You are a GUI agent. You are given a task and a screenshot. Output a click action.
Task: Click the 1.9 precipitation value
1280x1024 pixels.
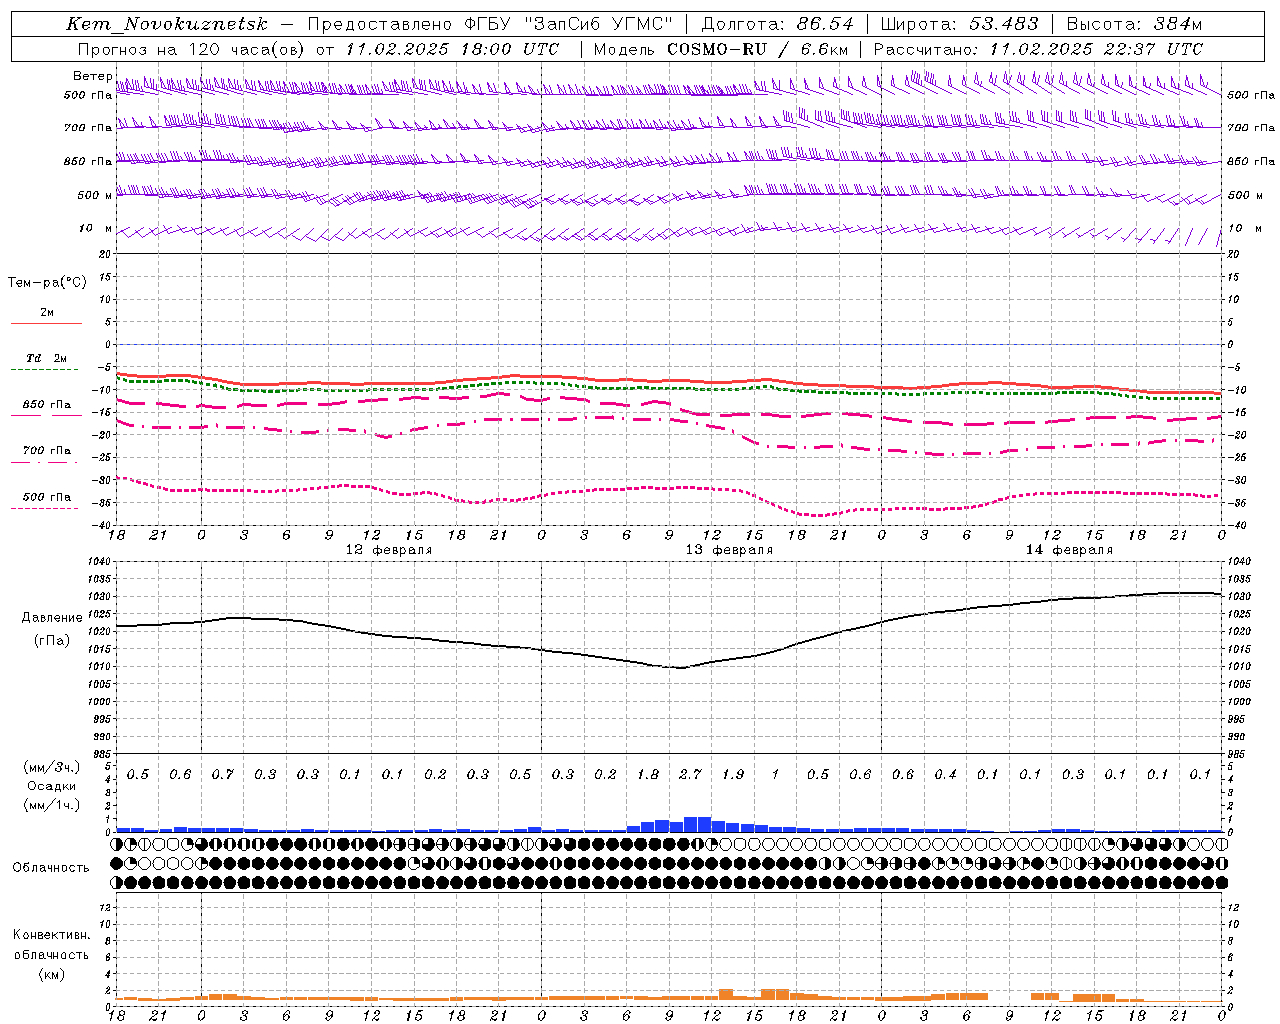(733, 774)
